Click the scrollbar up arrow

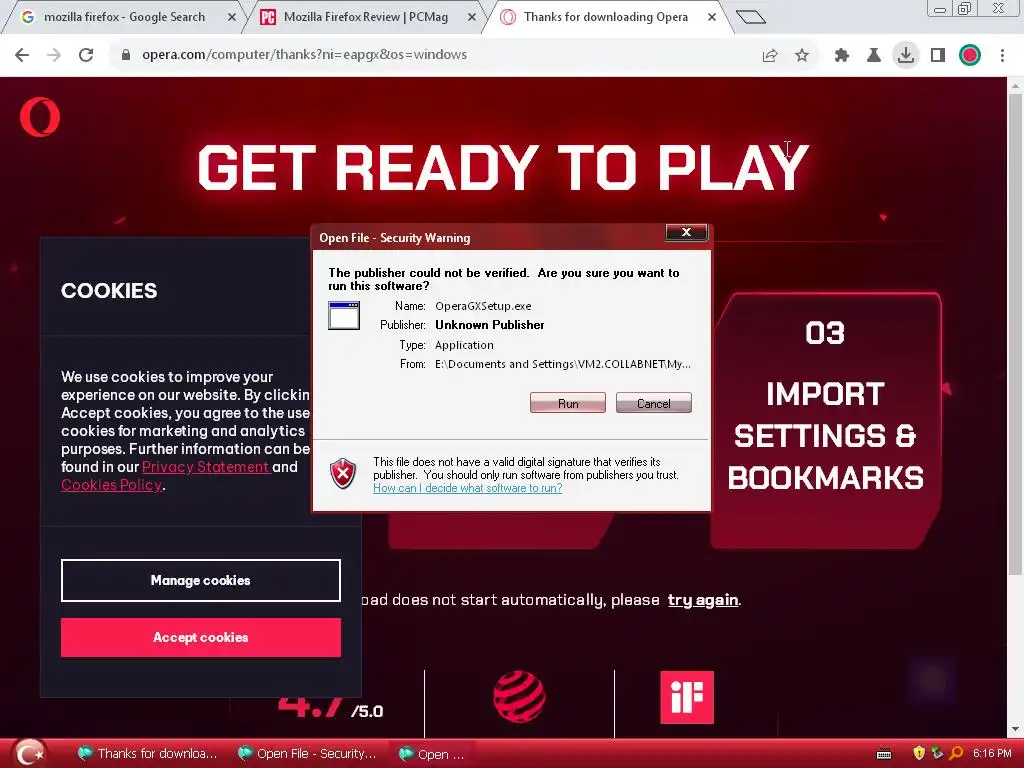[x=1016, y=86]
